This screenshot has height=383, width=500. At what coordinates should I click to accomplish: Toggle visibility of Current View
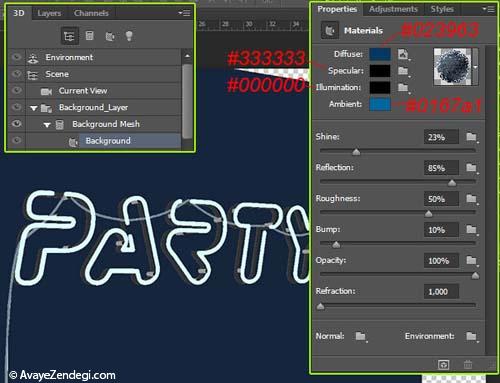click(x=16, y=91)
